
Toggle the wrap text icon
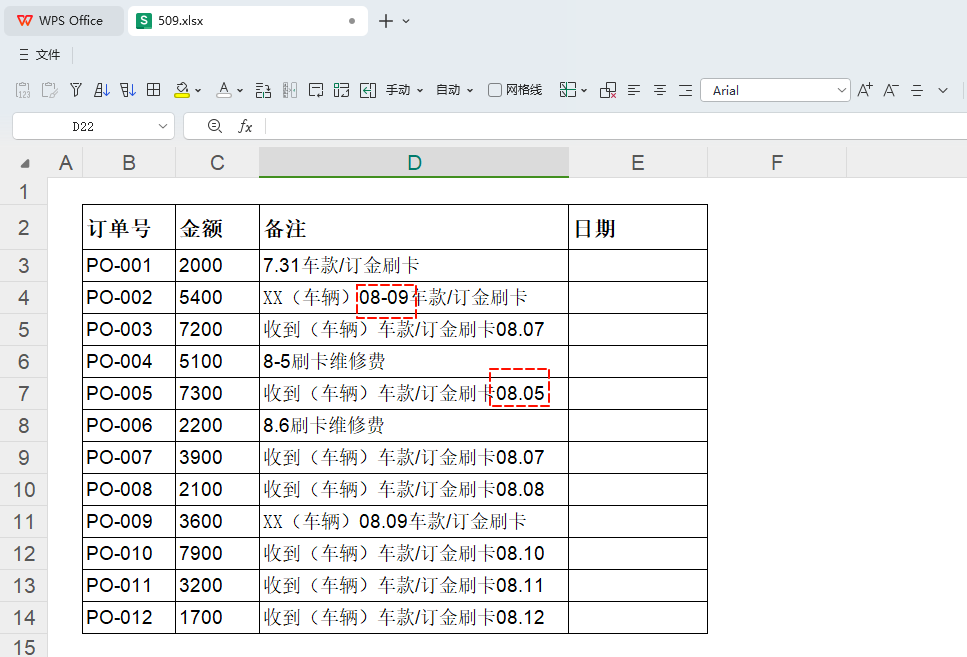pos(316,90)
